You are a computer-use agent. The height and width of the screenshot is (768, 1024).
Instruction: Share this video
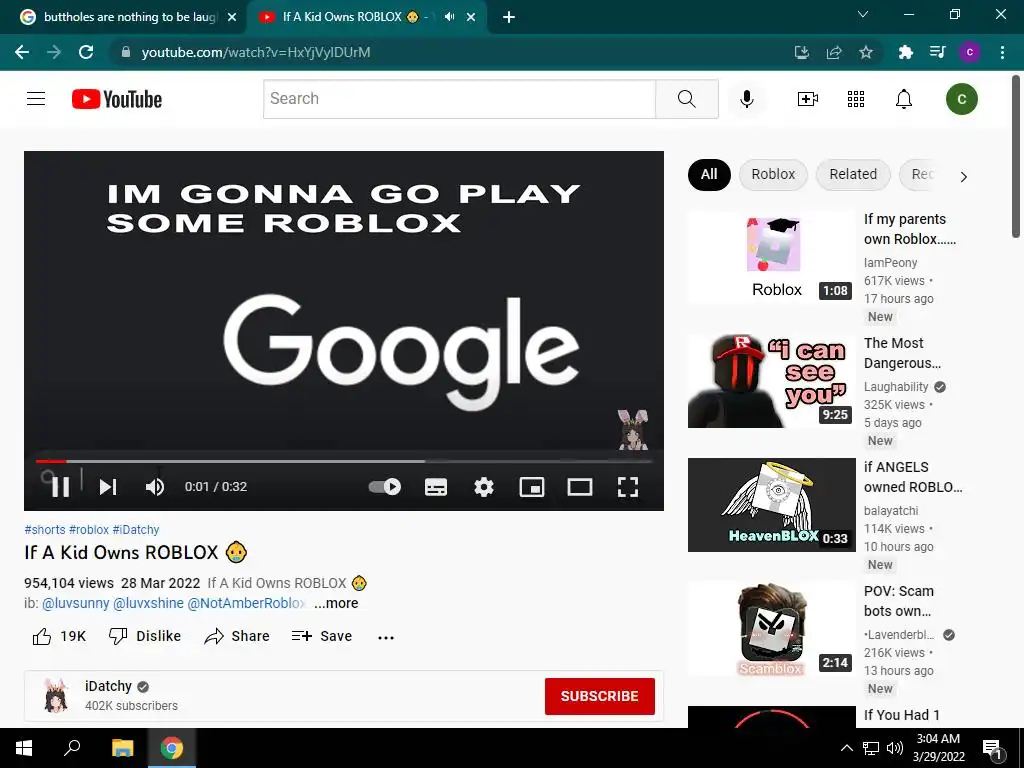pos(236,636)
